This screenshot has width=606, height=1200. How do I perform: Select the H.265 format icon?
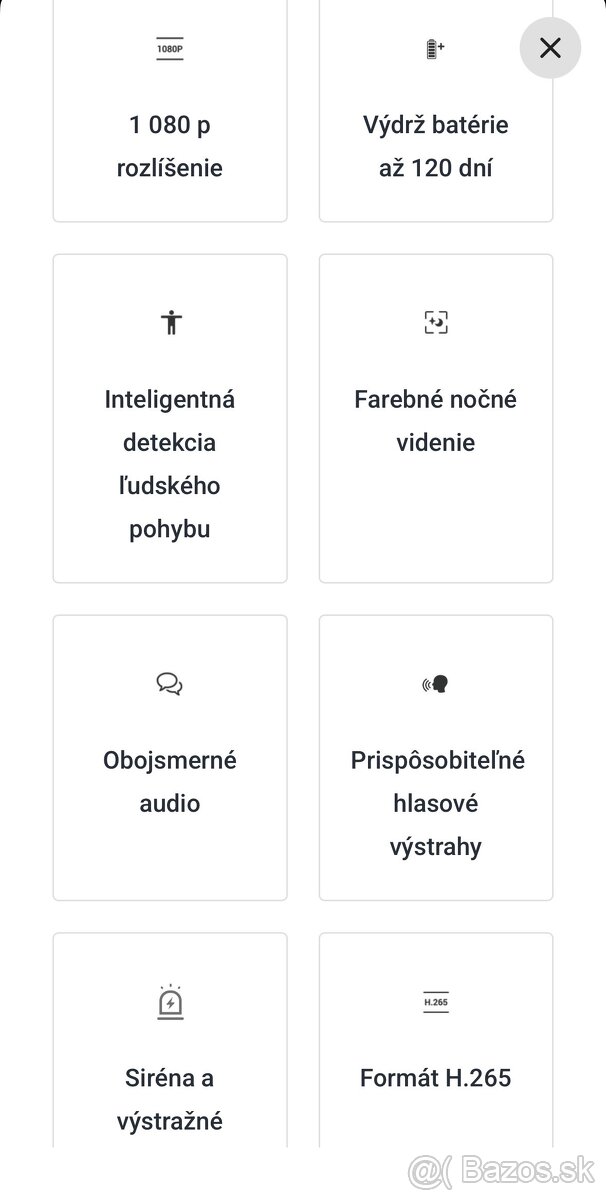click(x=436, y=1000)
